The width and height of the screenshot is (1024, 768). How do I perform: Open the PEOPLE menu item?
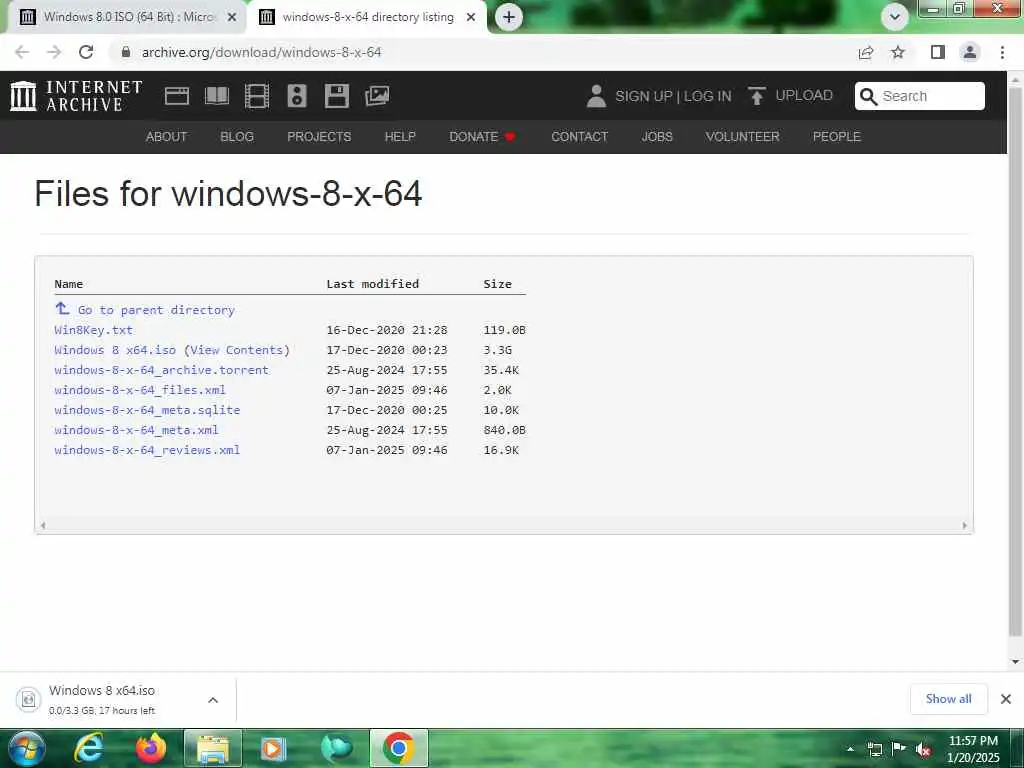[x=837, y=136]
